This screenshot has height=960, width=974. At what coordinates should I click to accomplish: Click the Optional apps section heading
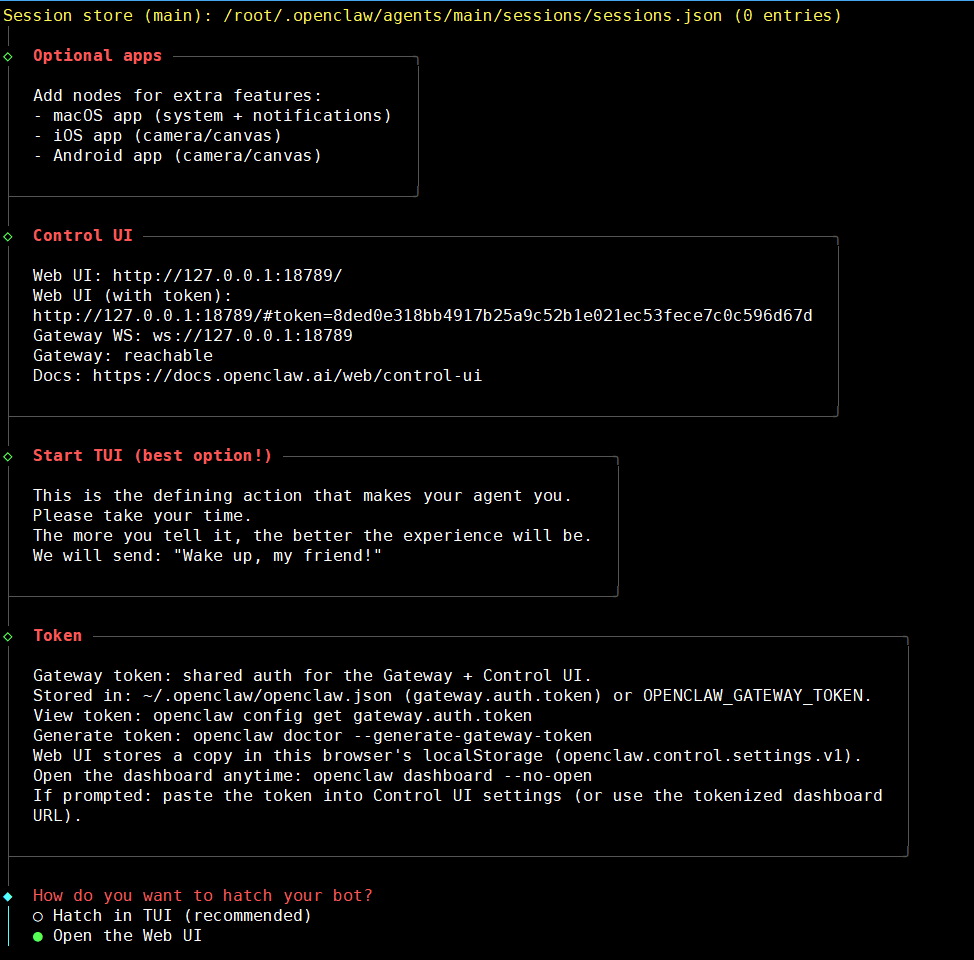click(97, 56)
